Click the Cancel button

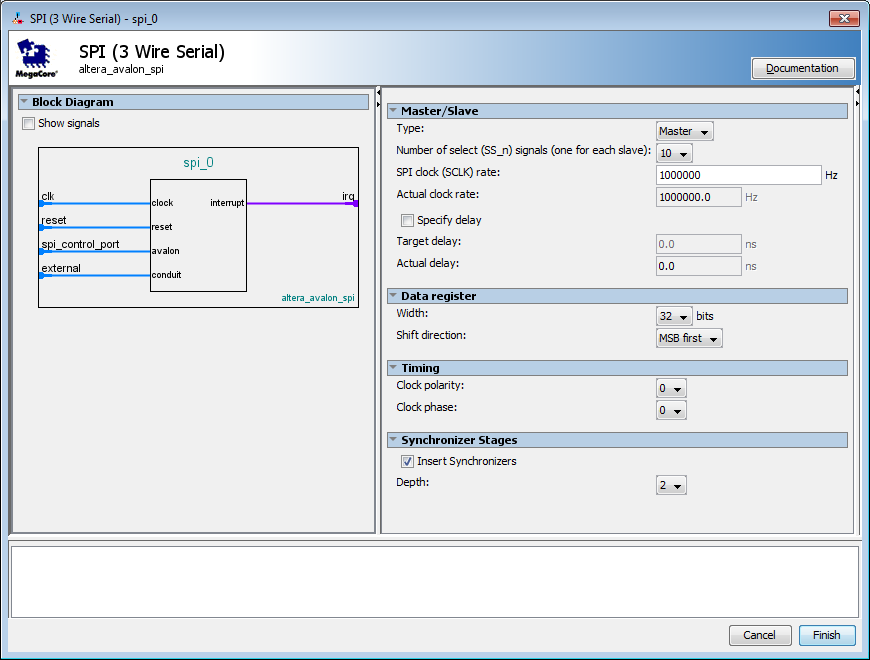759,634
